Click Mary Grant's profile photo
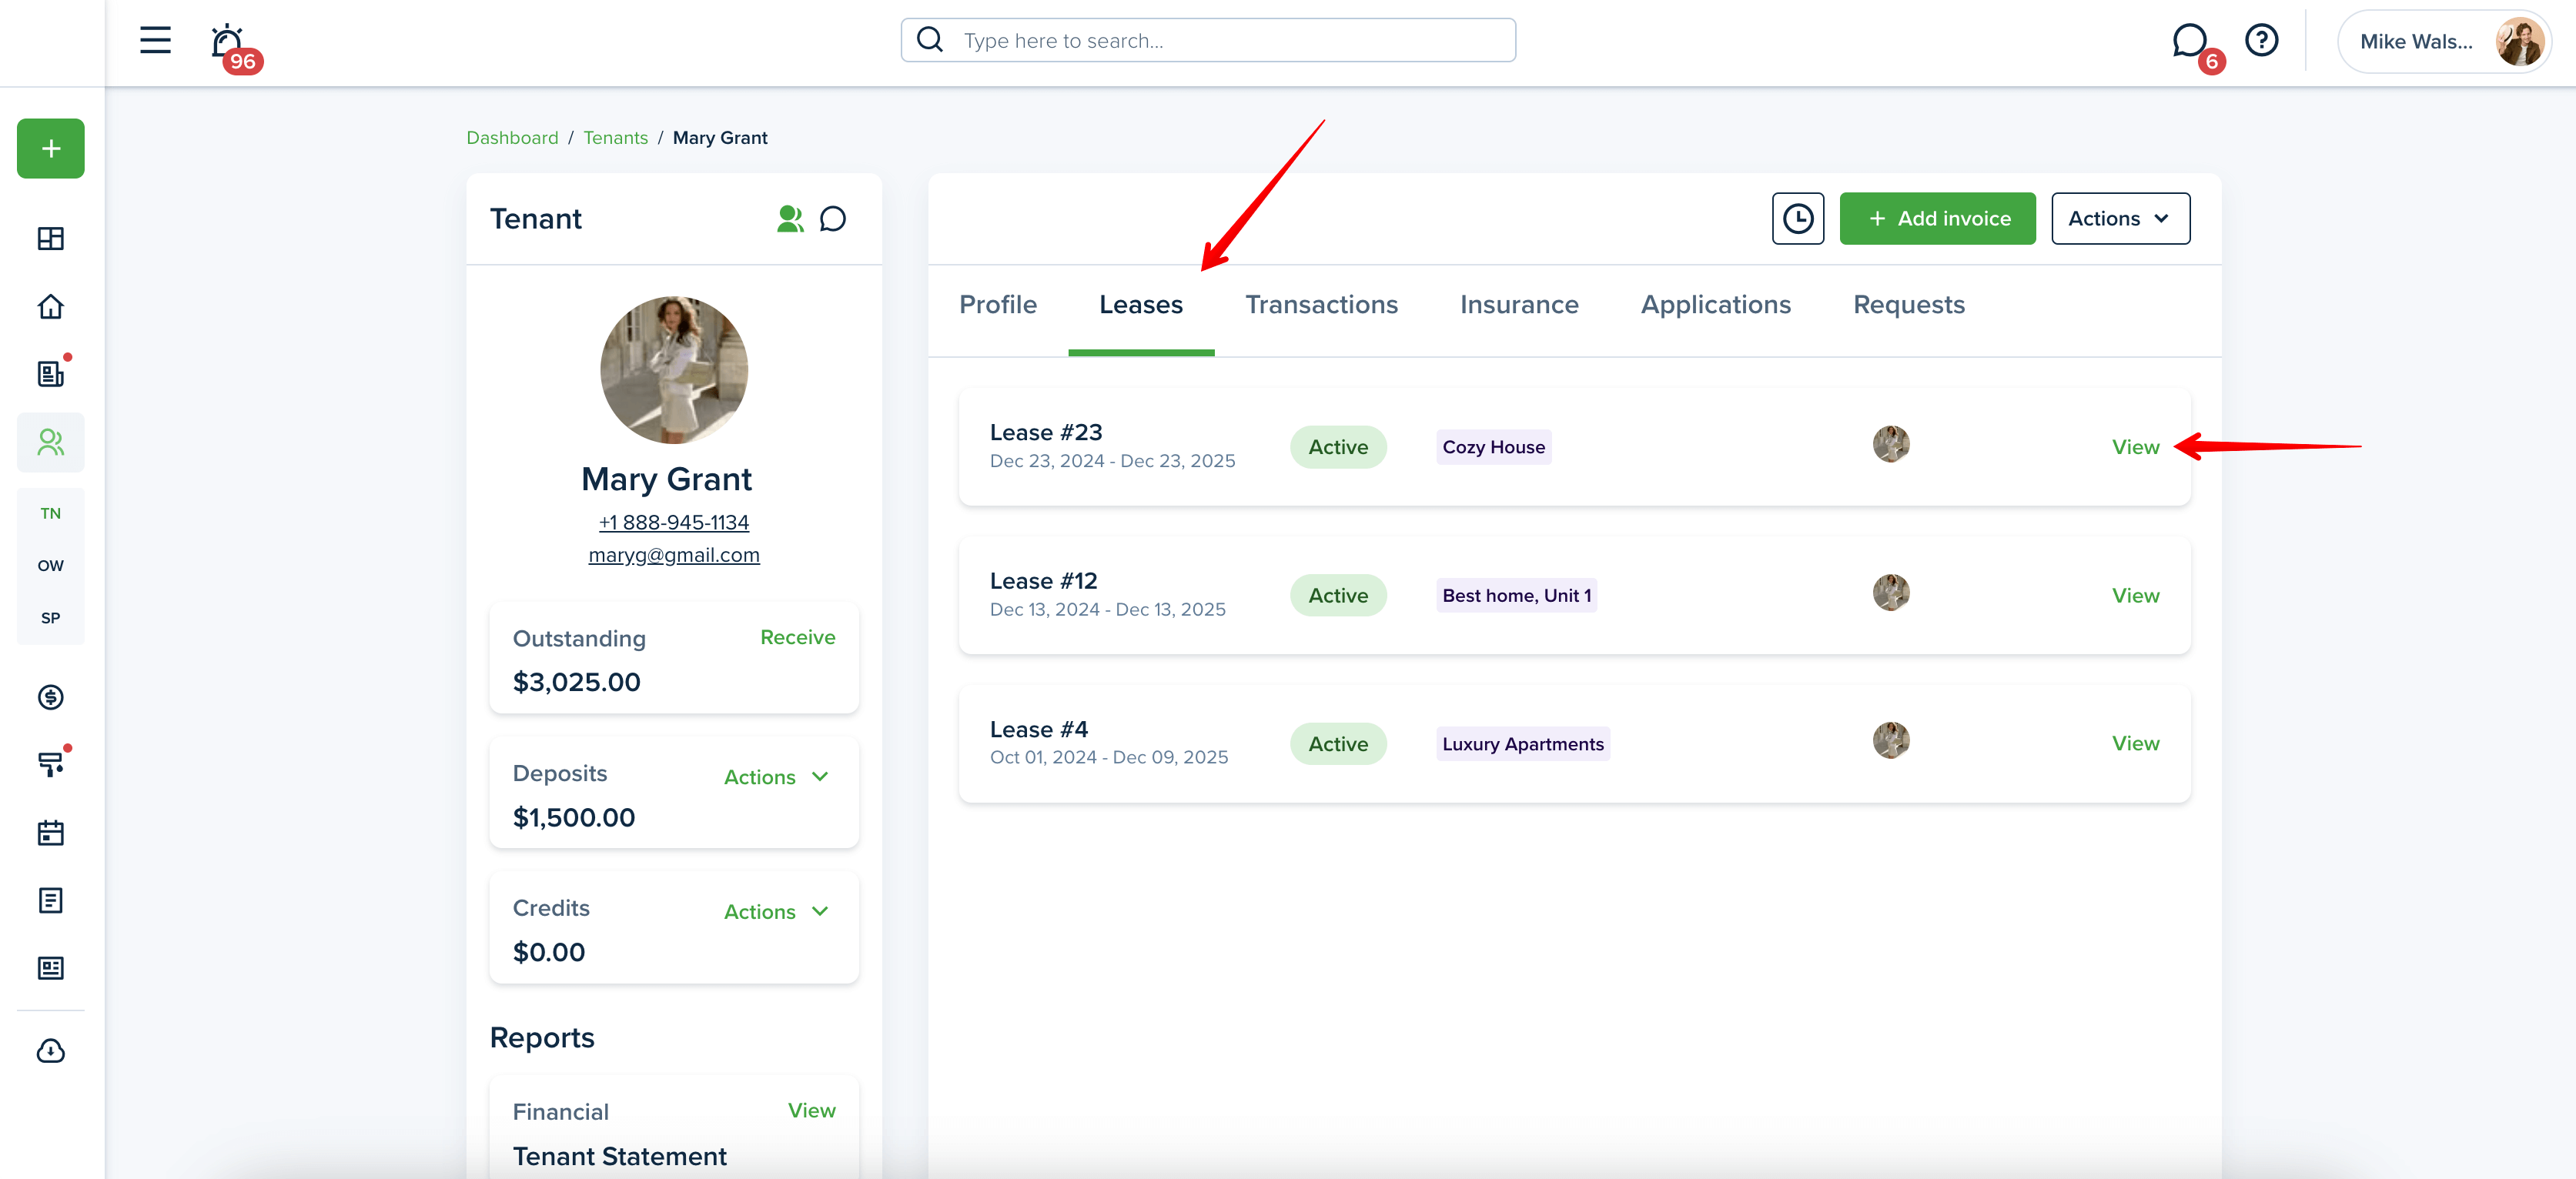 click(674, 370)
